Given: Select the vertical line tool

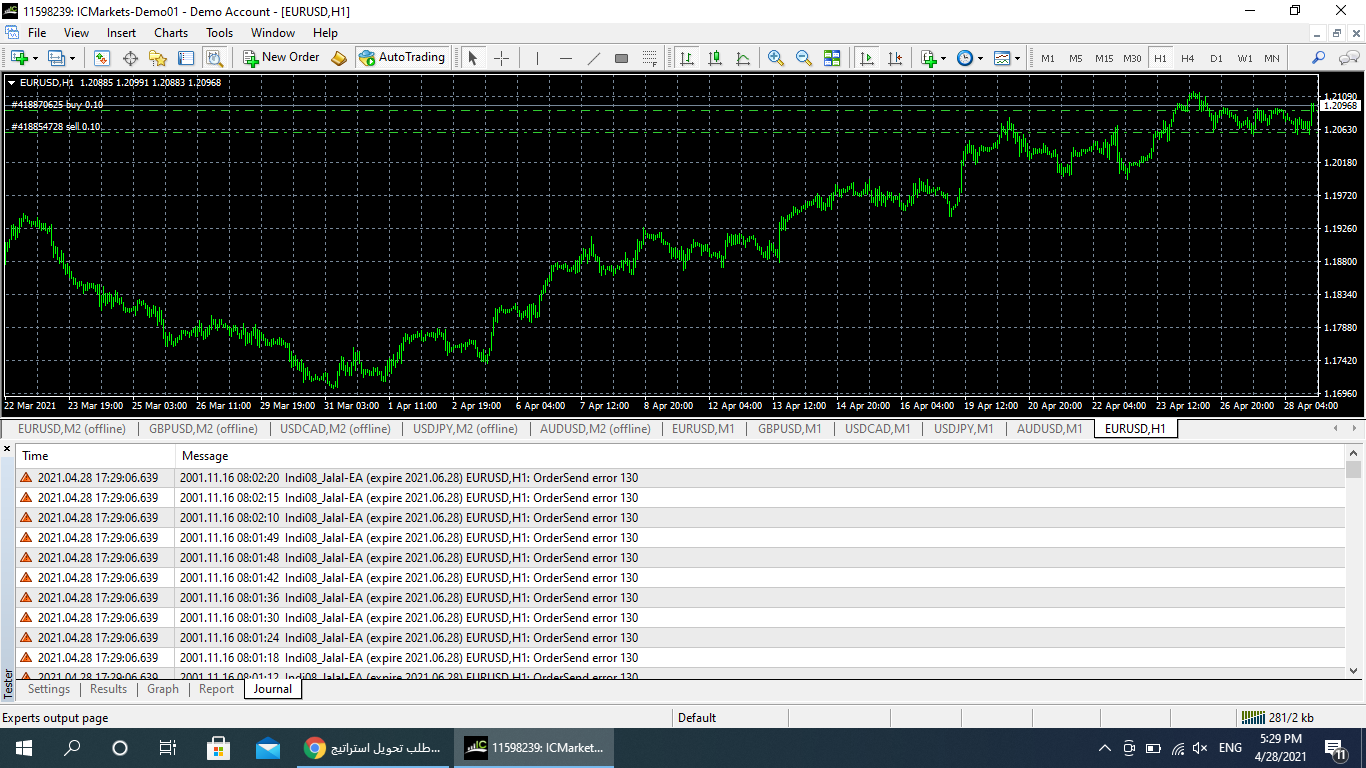Looking at the screenshot, I should (x=537, y=58).
